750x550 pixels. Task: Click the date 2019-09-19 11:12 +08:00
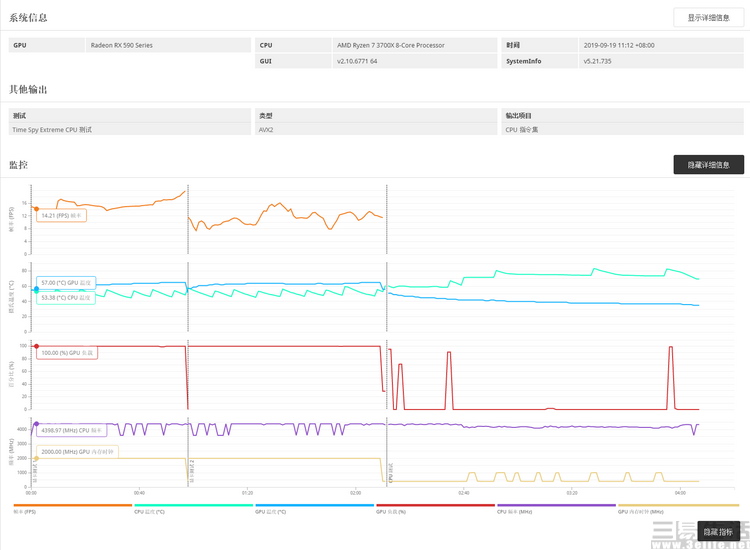click(x=619, y=45)
